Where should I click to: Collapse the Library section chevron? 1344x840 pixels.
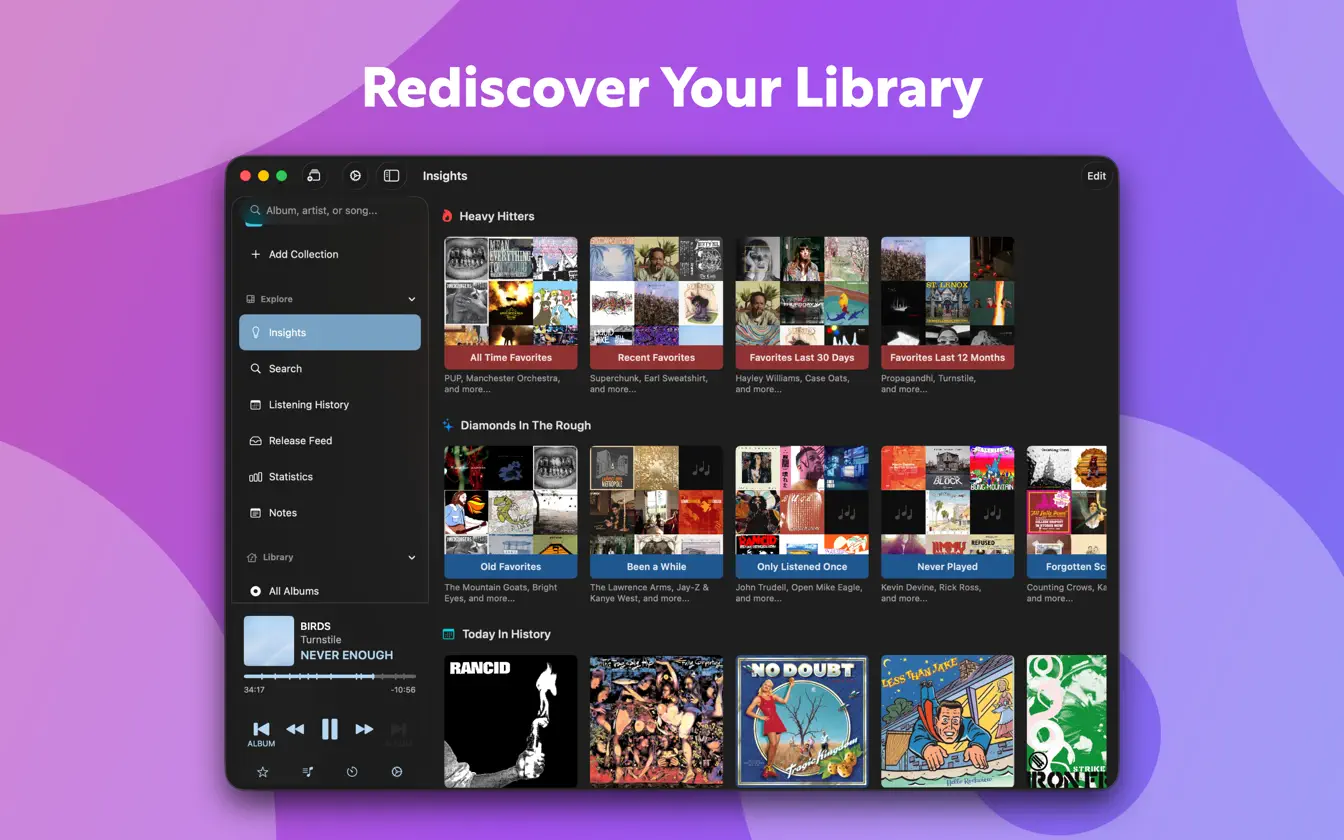pyautogui.click(x=412, y=557)
